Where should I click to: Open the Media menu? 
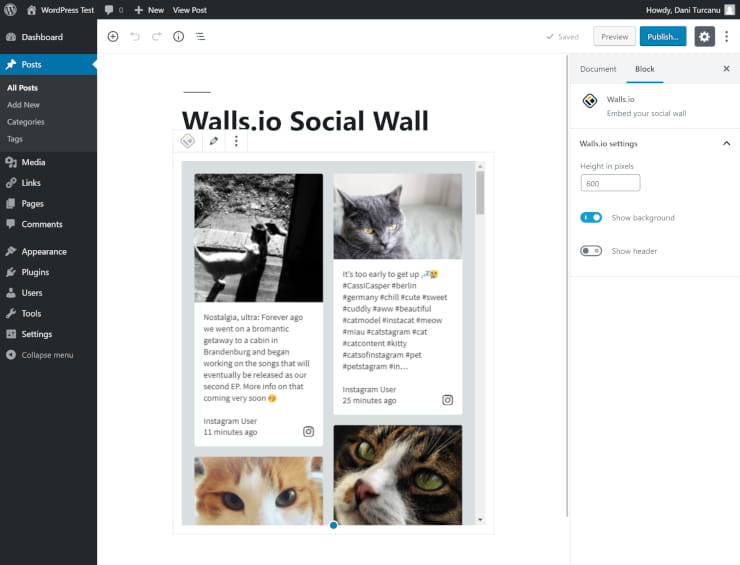click(x=48, y=162)
